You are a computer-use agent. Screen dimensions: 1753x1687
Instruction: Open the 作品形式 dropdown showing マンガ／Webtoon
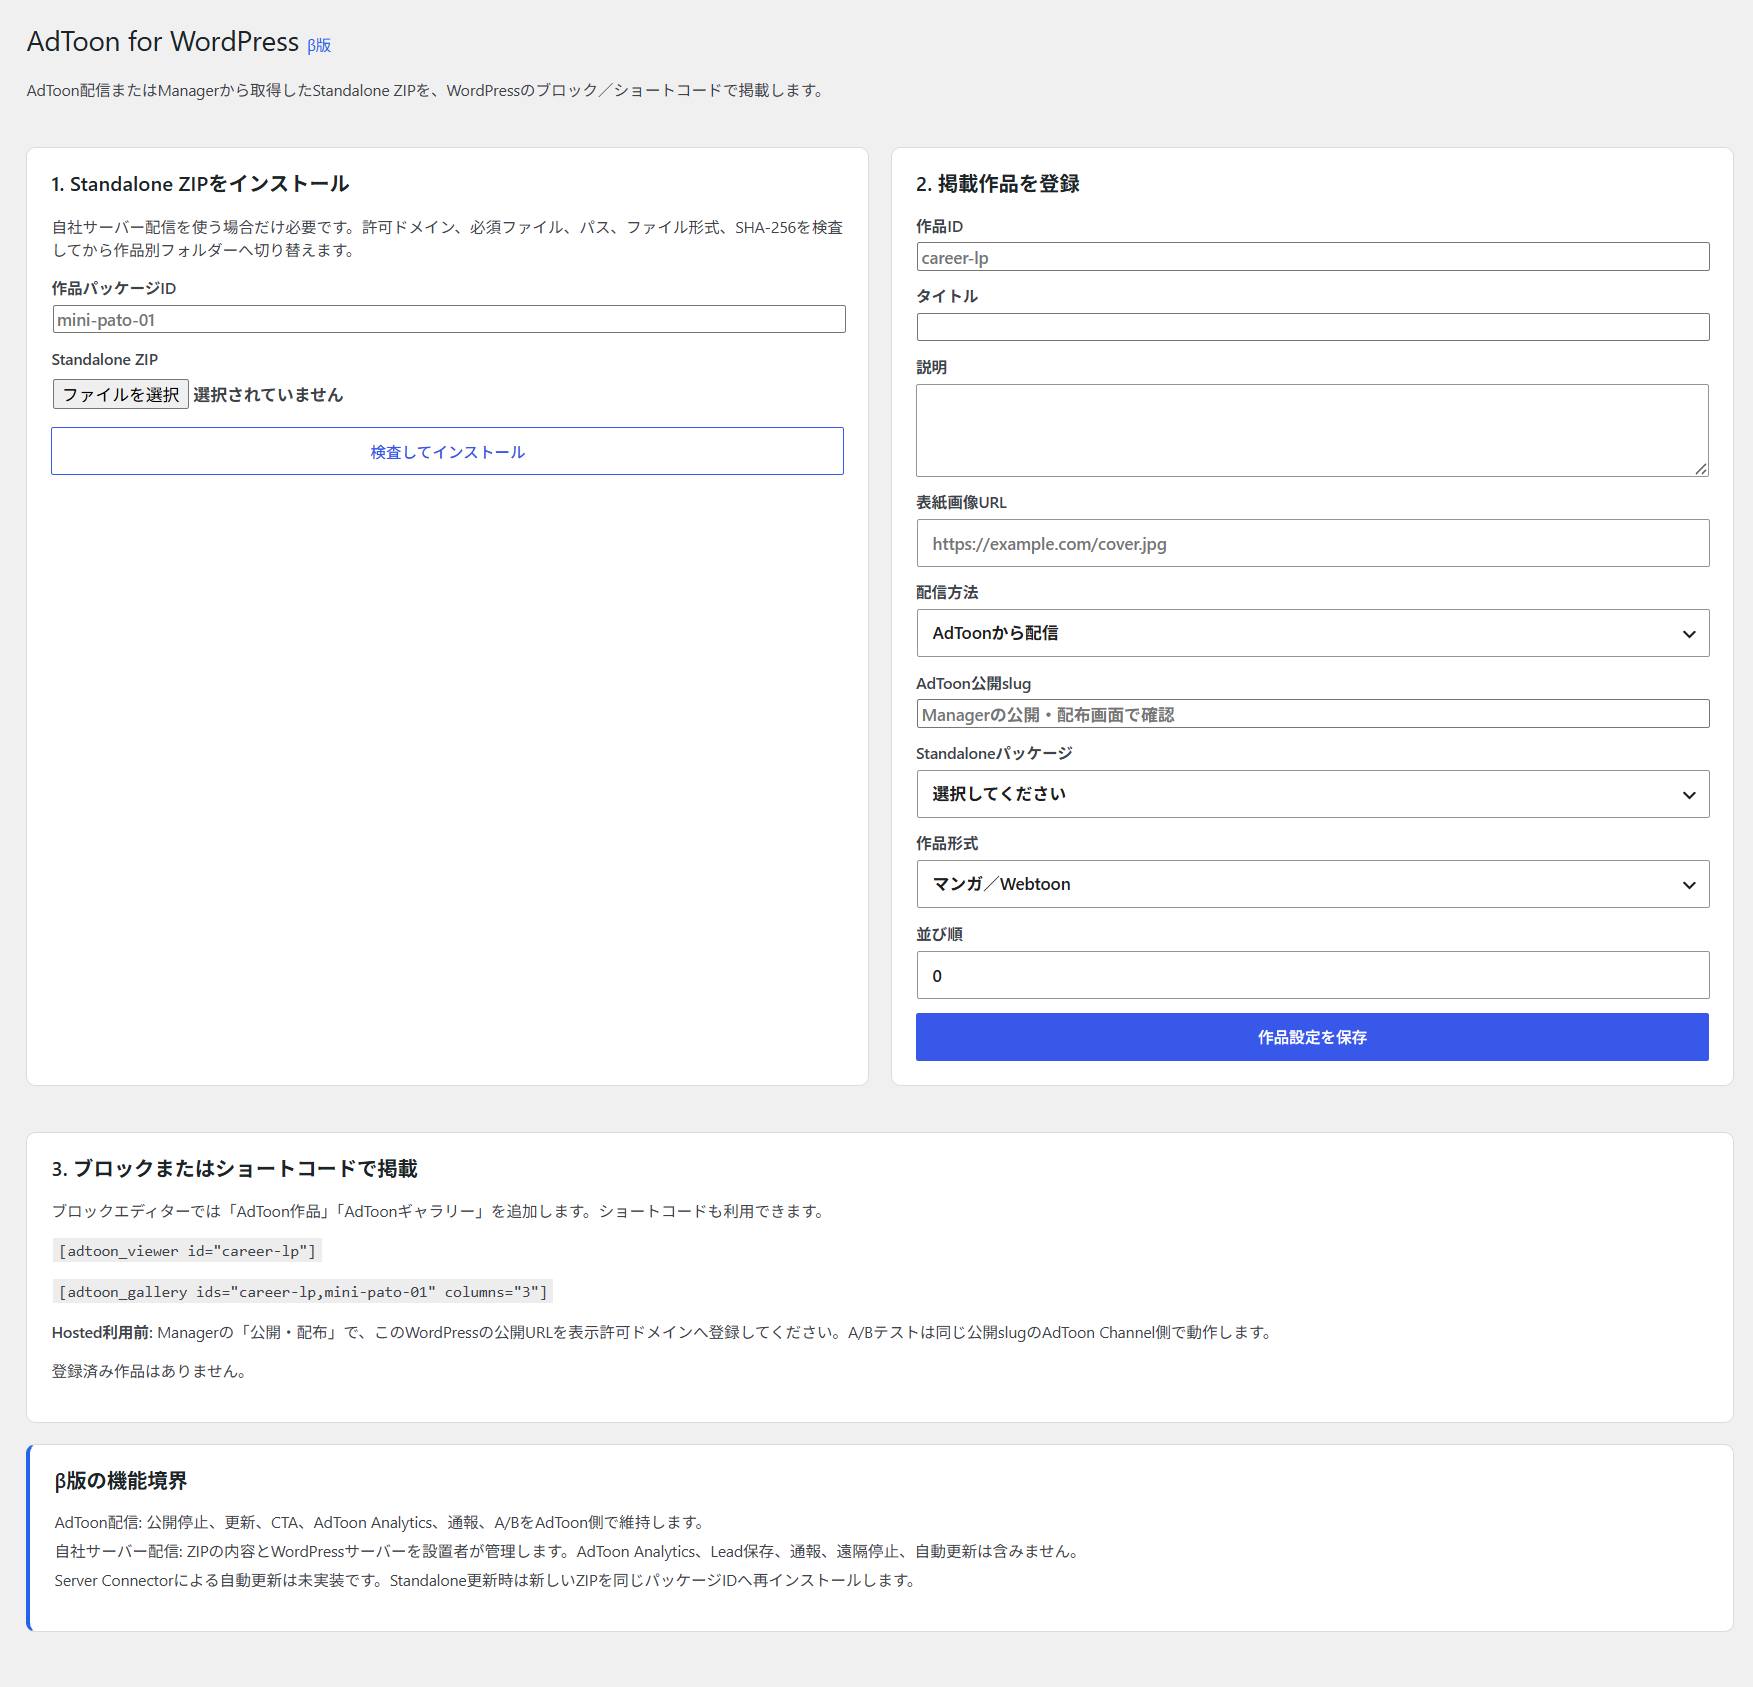pos(1312,884)
